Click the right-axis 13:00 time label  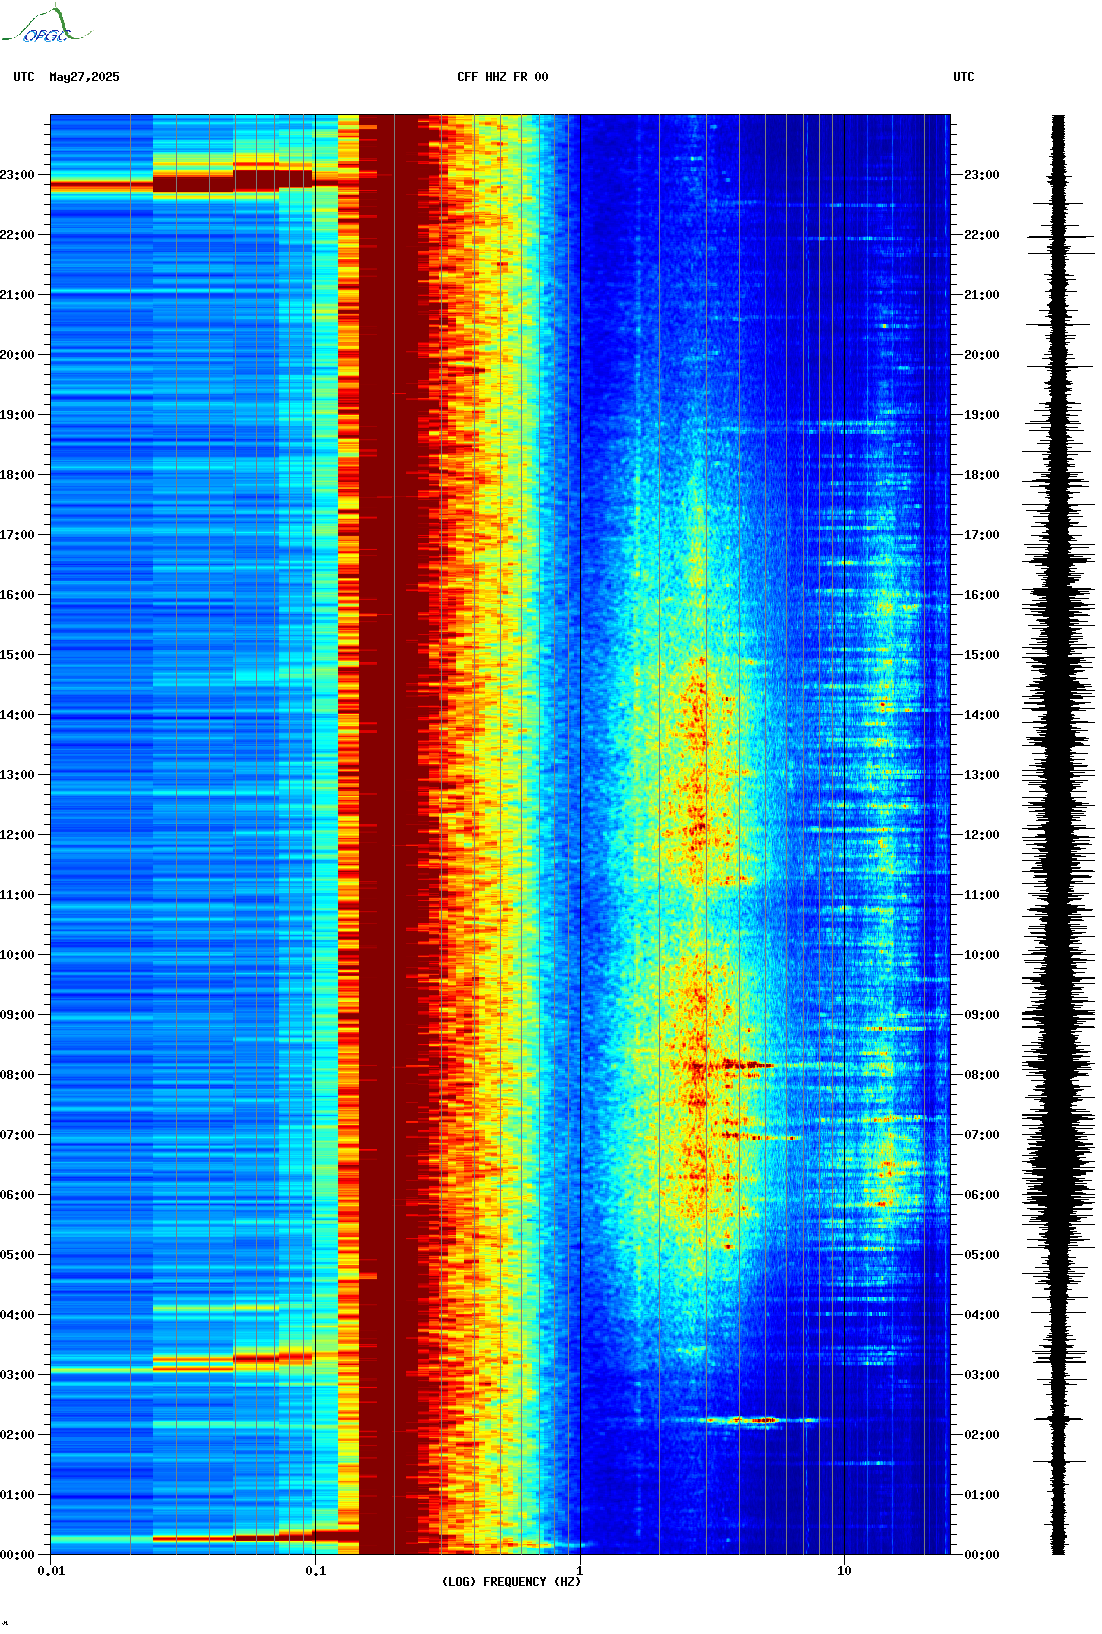point(982,775)
